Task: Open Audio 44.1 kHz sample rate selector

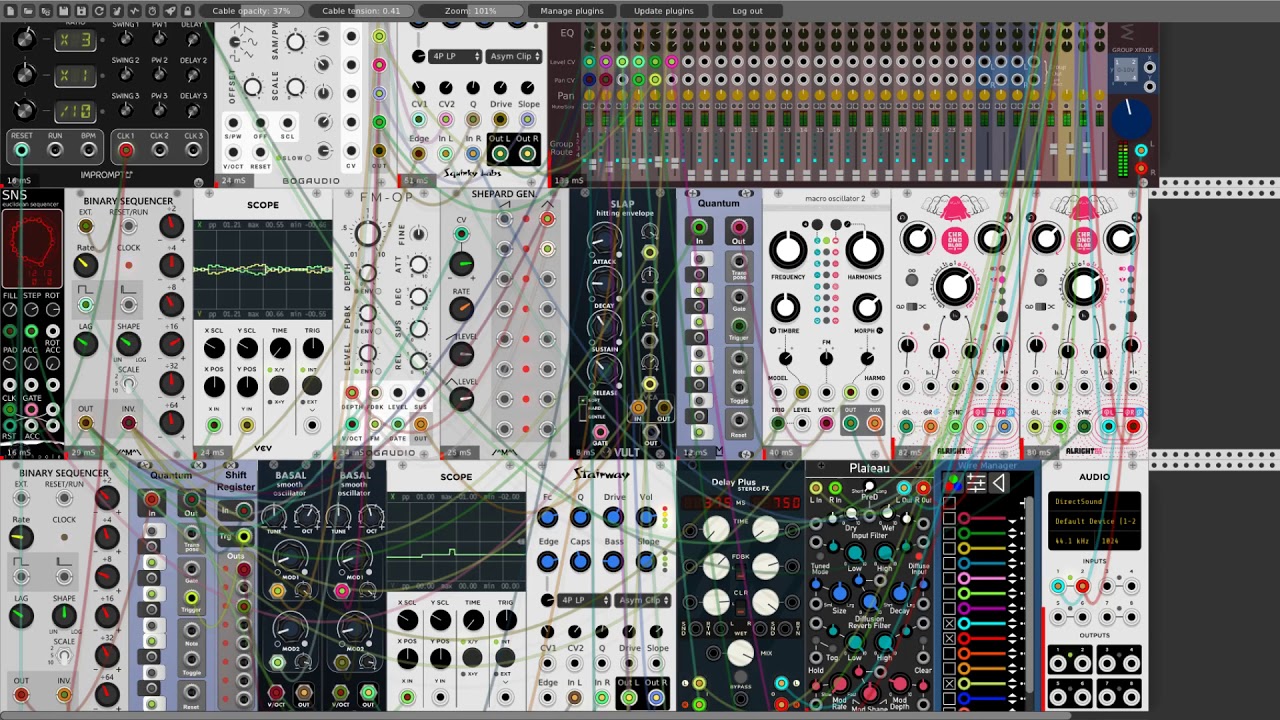Action: 1071,541
